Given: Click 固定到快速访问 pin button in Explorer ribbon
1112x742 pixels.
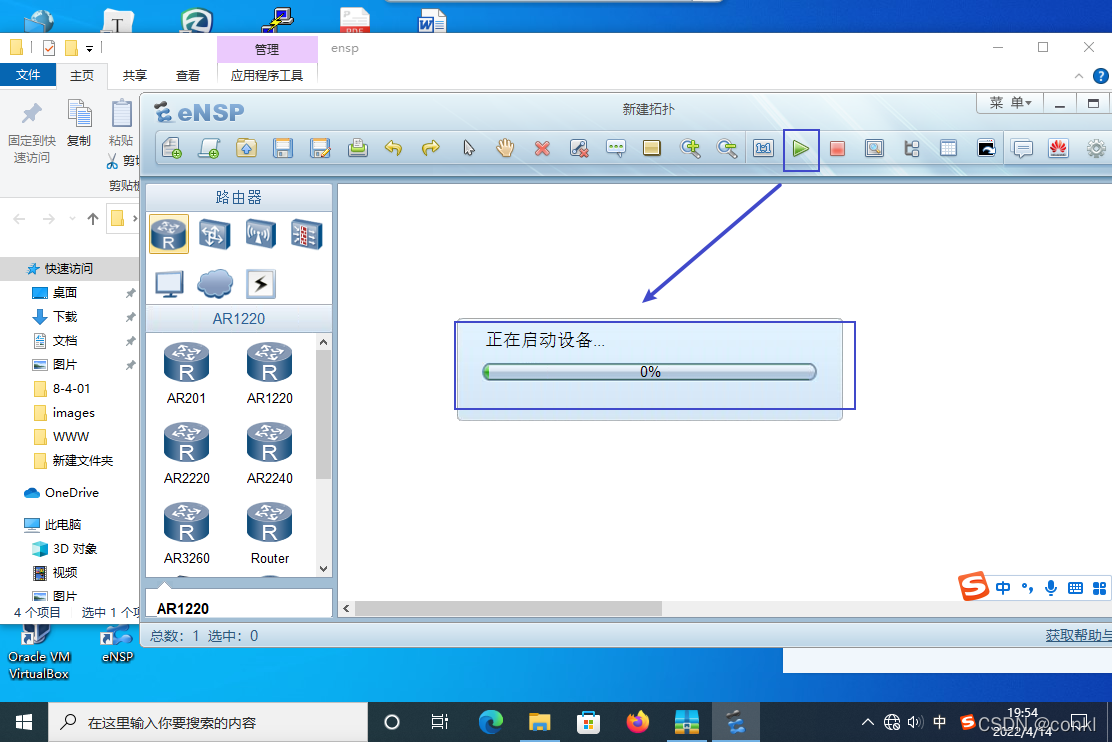Looking at the screenshot, I should (32, 133).
